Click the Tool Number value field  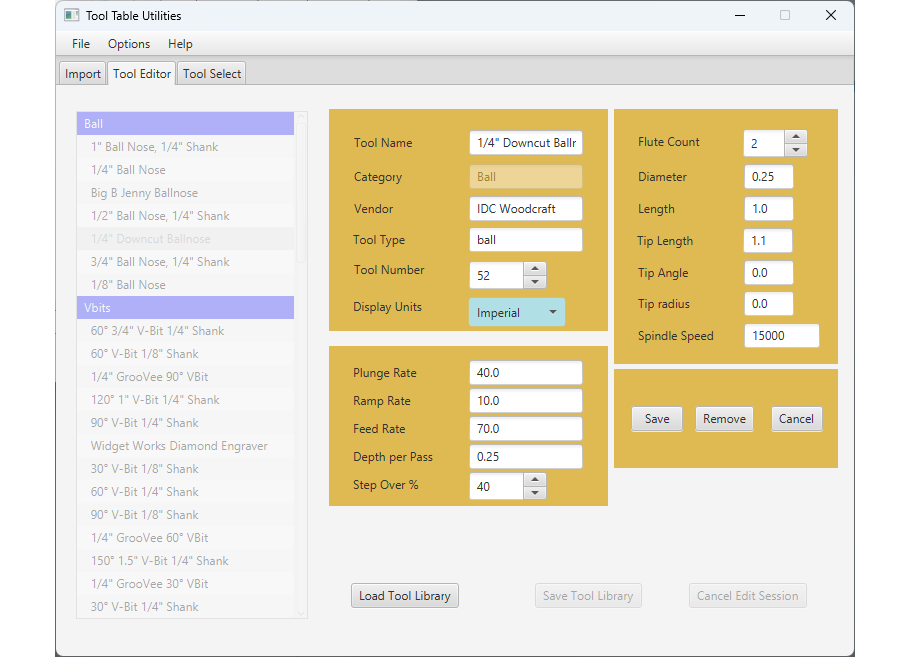coord(497,275)
